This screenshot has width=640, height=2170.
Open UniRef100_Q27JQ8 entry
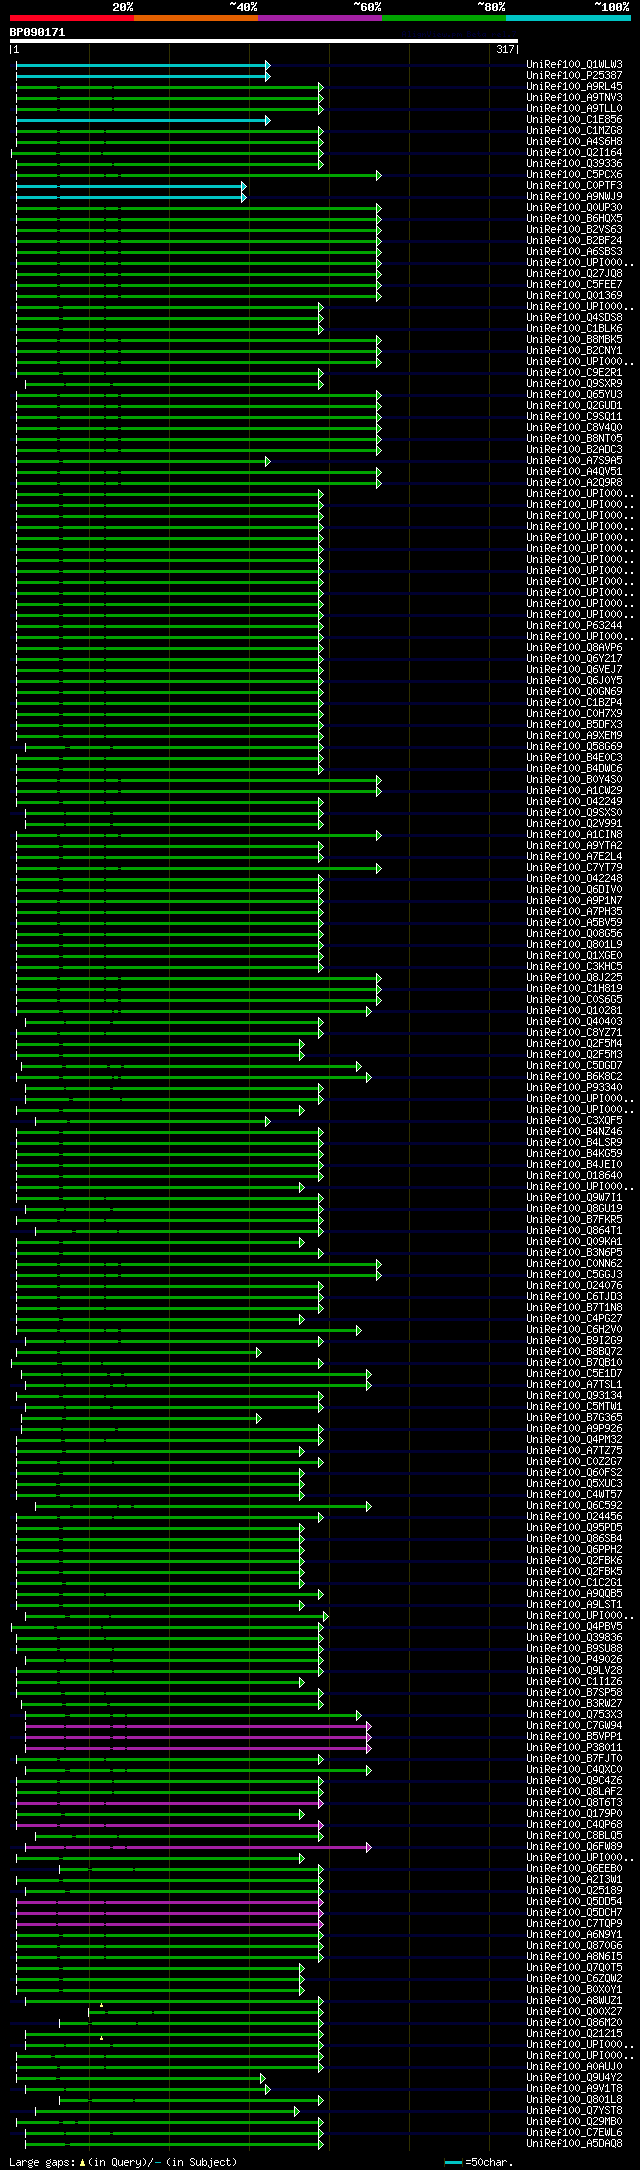tap(574, 274)
